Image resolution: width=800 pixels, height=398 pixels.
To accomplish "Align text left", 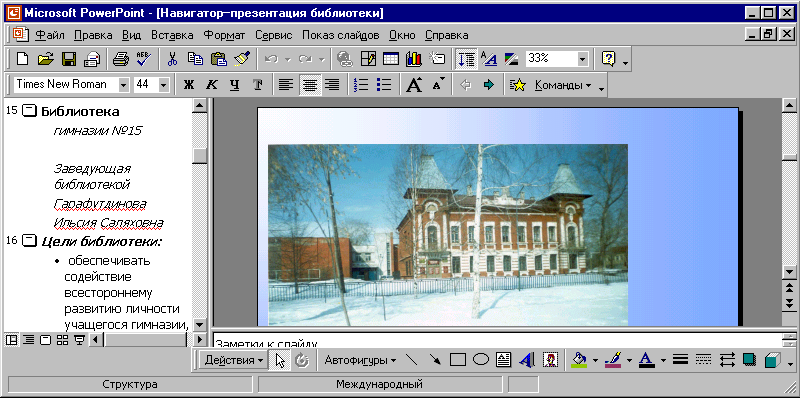I will pyautogui.click(x=286, y=85).
